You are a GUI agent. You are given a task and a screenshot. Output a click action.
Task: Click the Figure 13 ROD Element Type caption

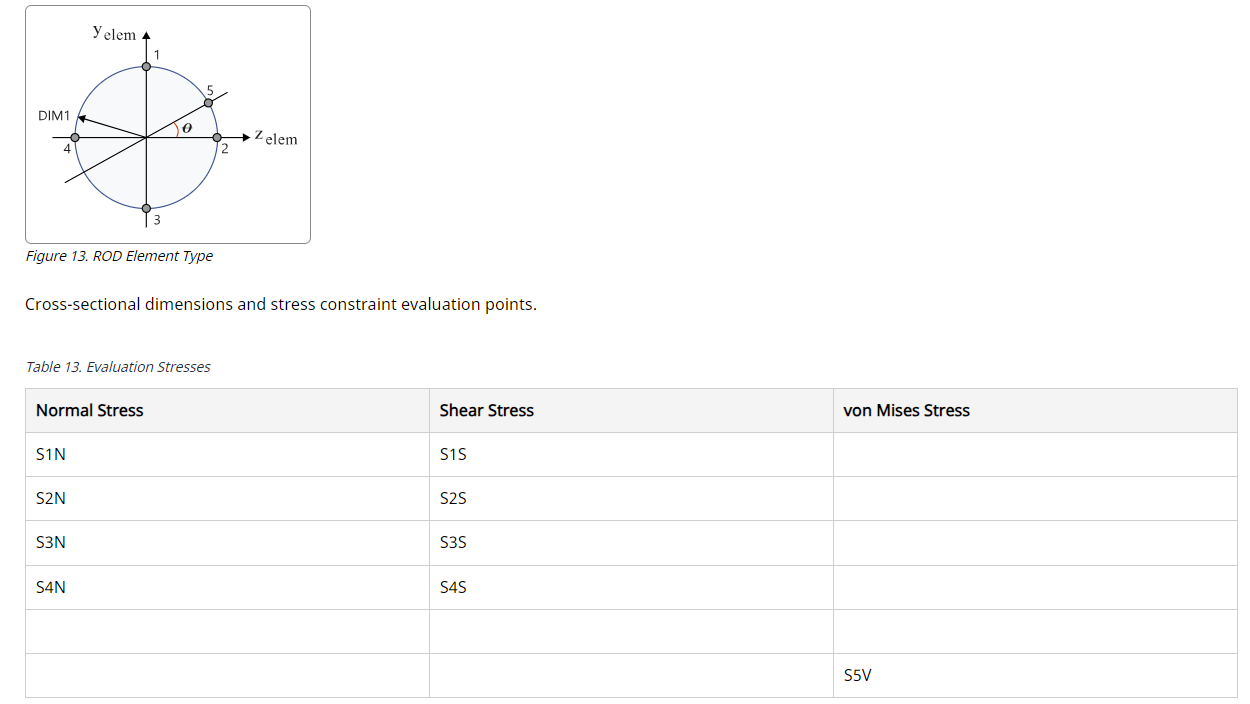[x=119, y=256]
